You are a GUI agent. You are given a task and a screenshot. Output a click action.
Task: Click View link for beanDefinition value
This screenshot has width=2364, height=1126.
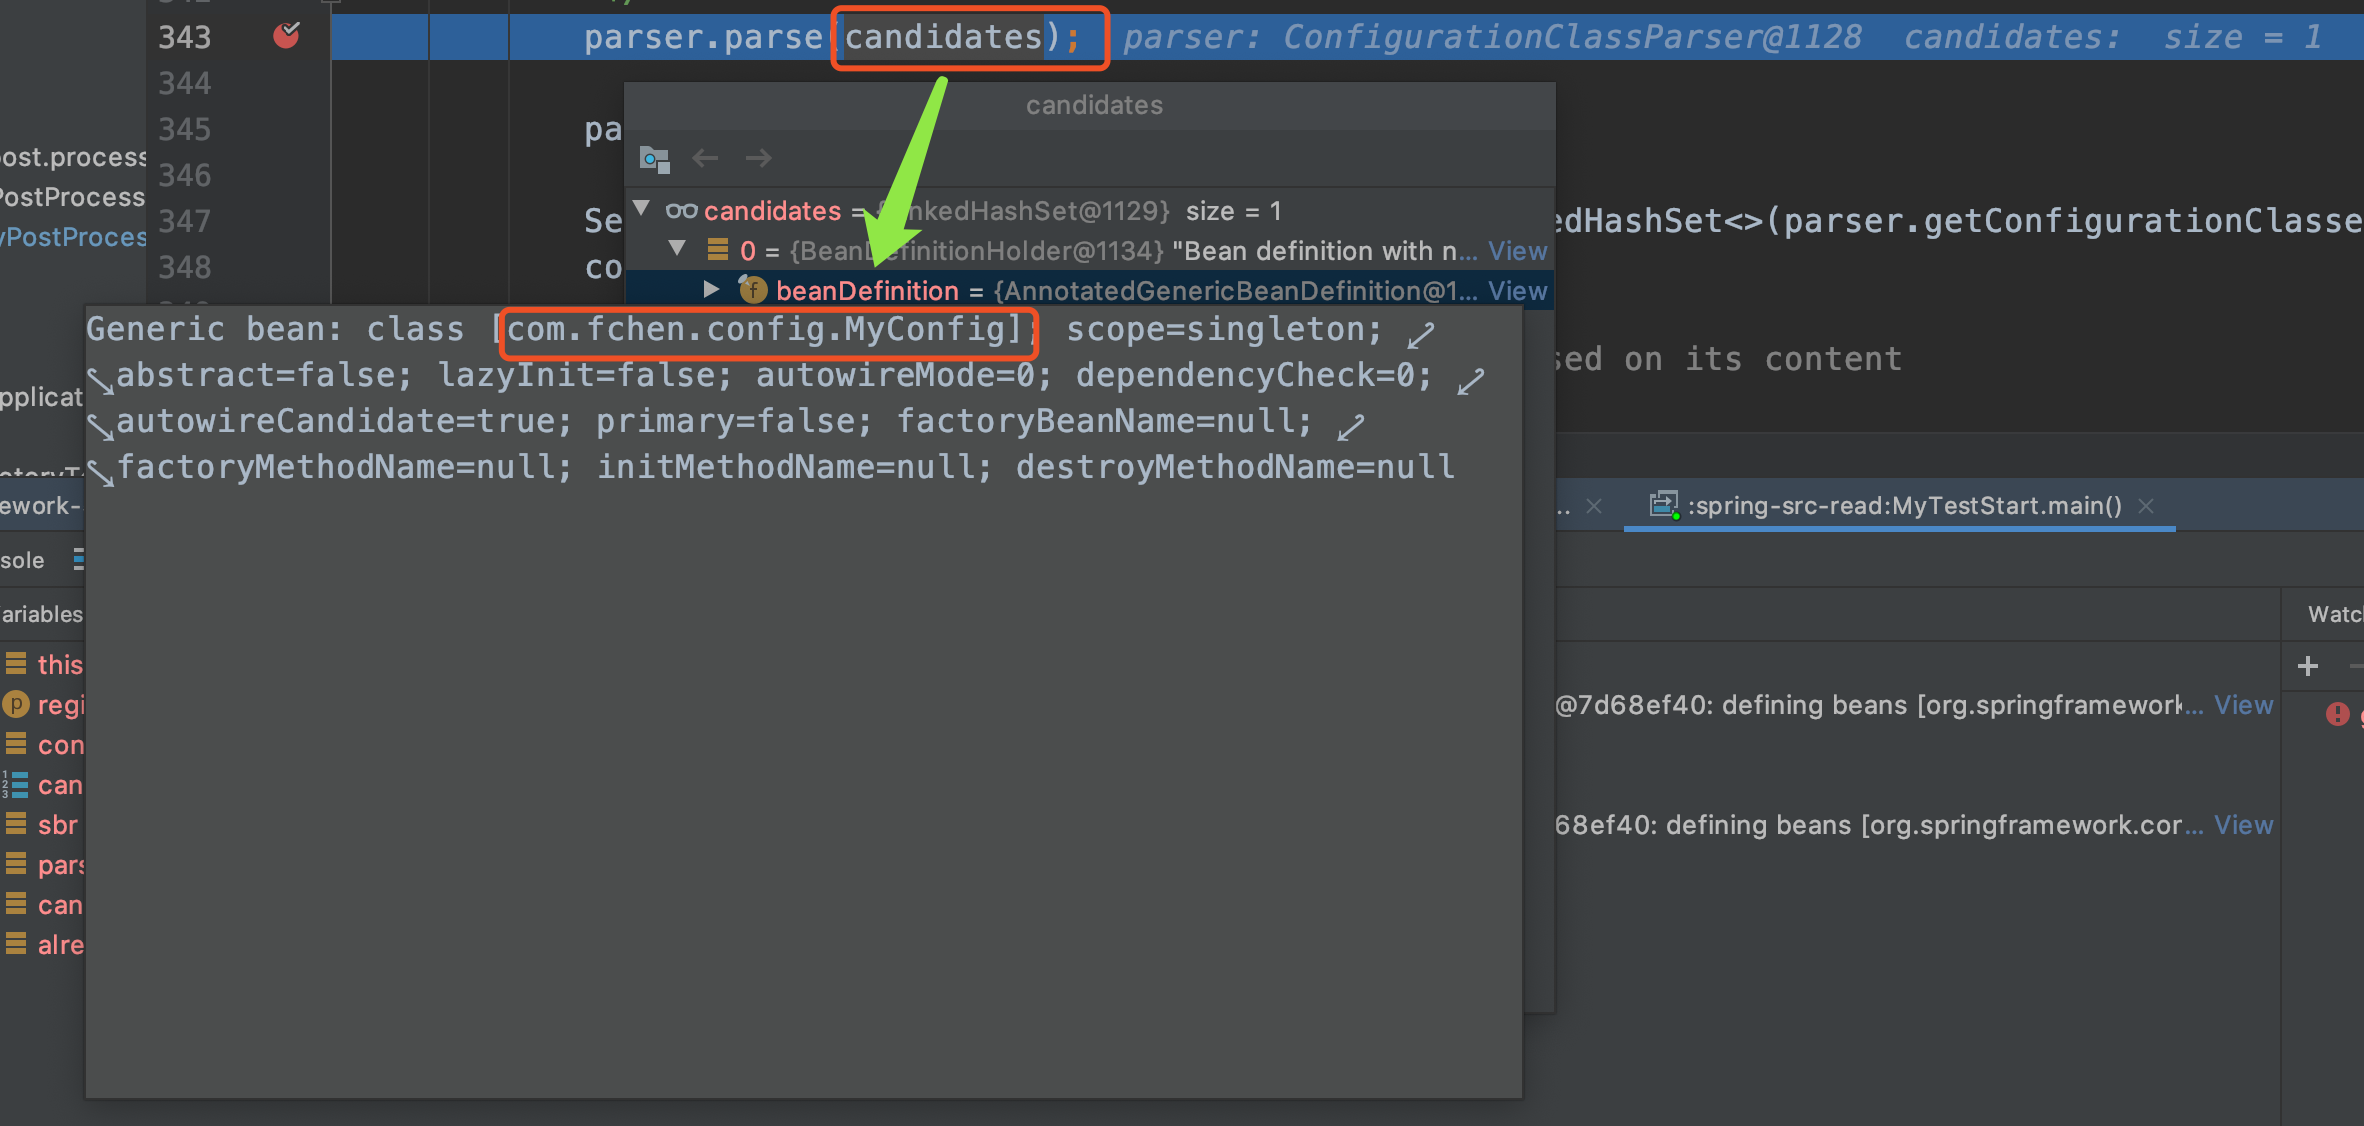click(x=1517, y=291)
